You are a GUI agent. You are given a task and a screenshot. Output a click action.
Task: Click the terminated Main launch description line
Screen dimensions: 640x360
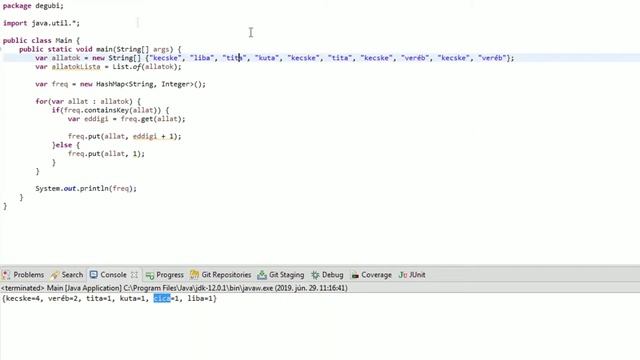coord(174,288)
